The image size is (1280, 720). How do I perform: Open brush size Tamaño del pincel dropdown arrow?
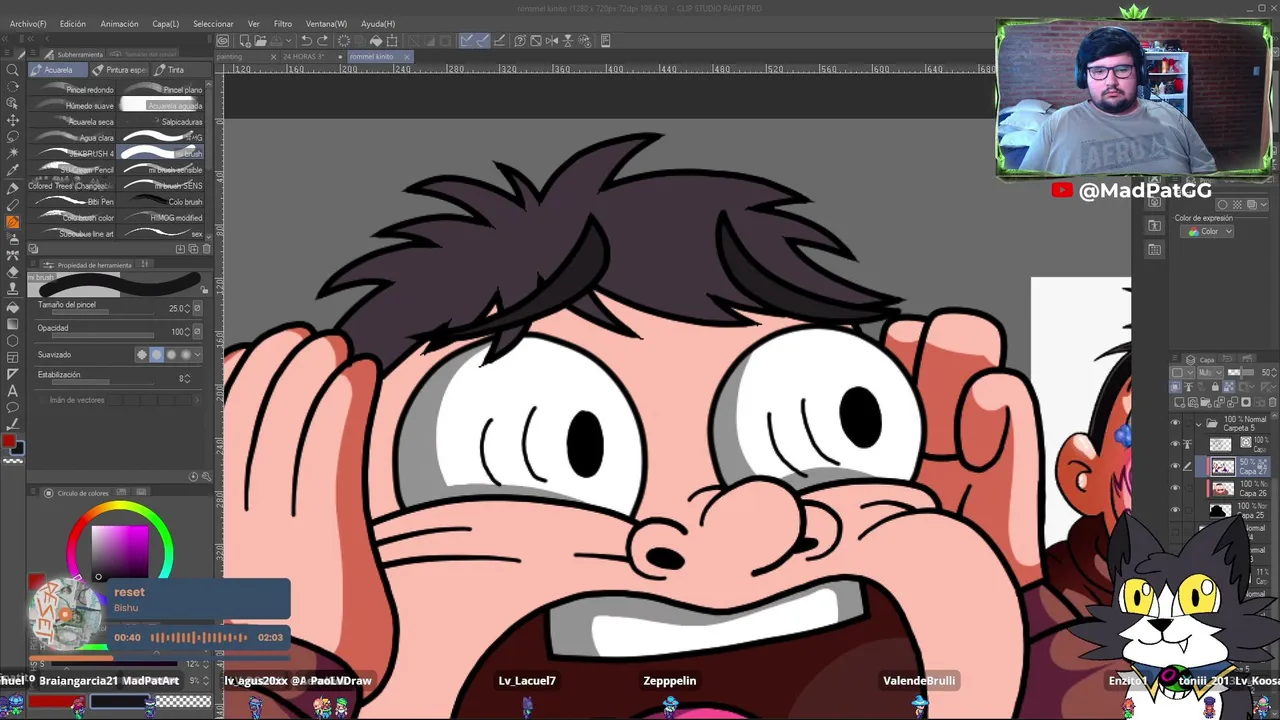tap(197, 309)
